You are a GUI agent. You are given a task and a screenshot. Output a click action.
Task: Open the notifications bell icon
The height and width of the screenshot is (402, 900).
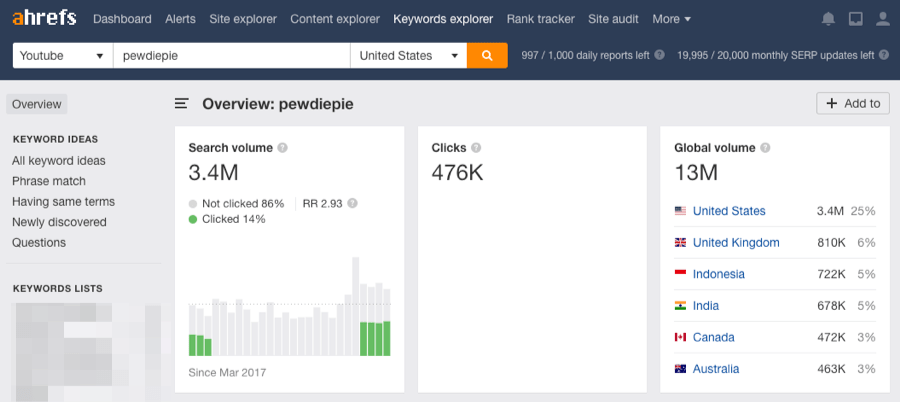pos(828,19)
